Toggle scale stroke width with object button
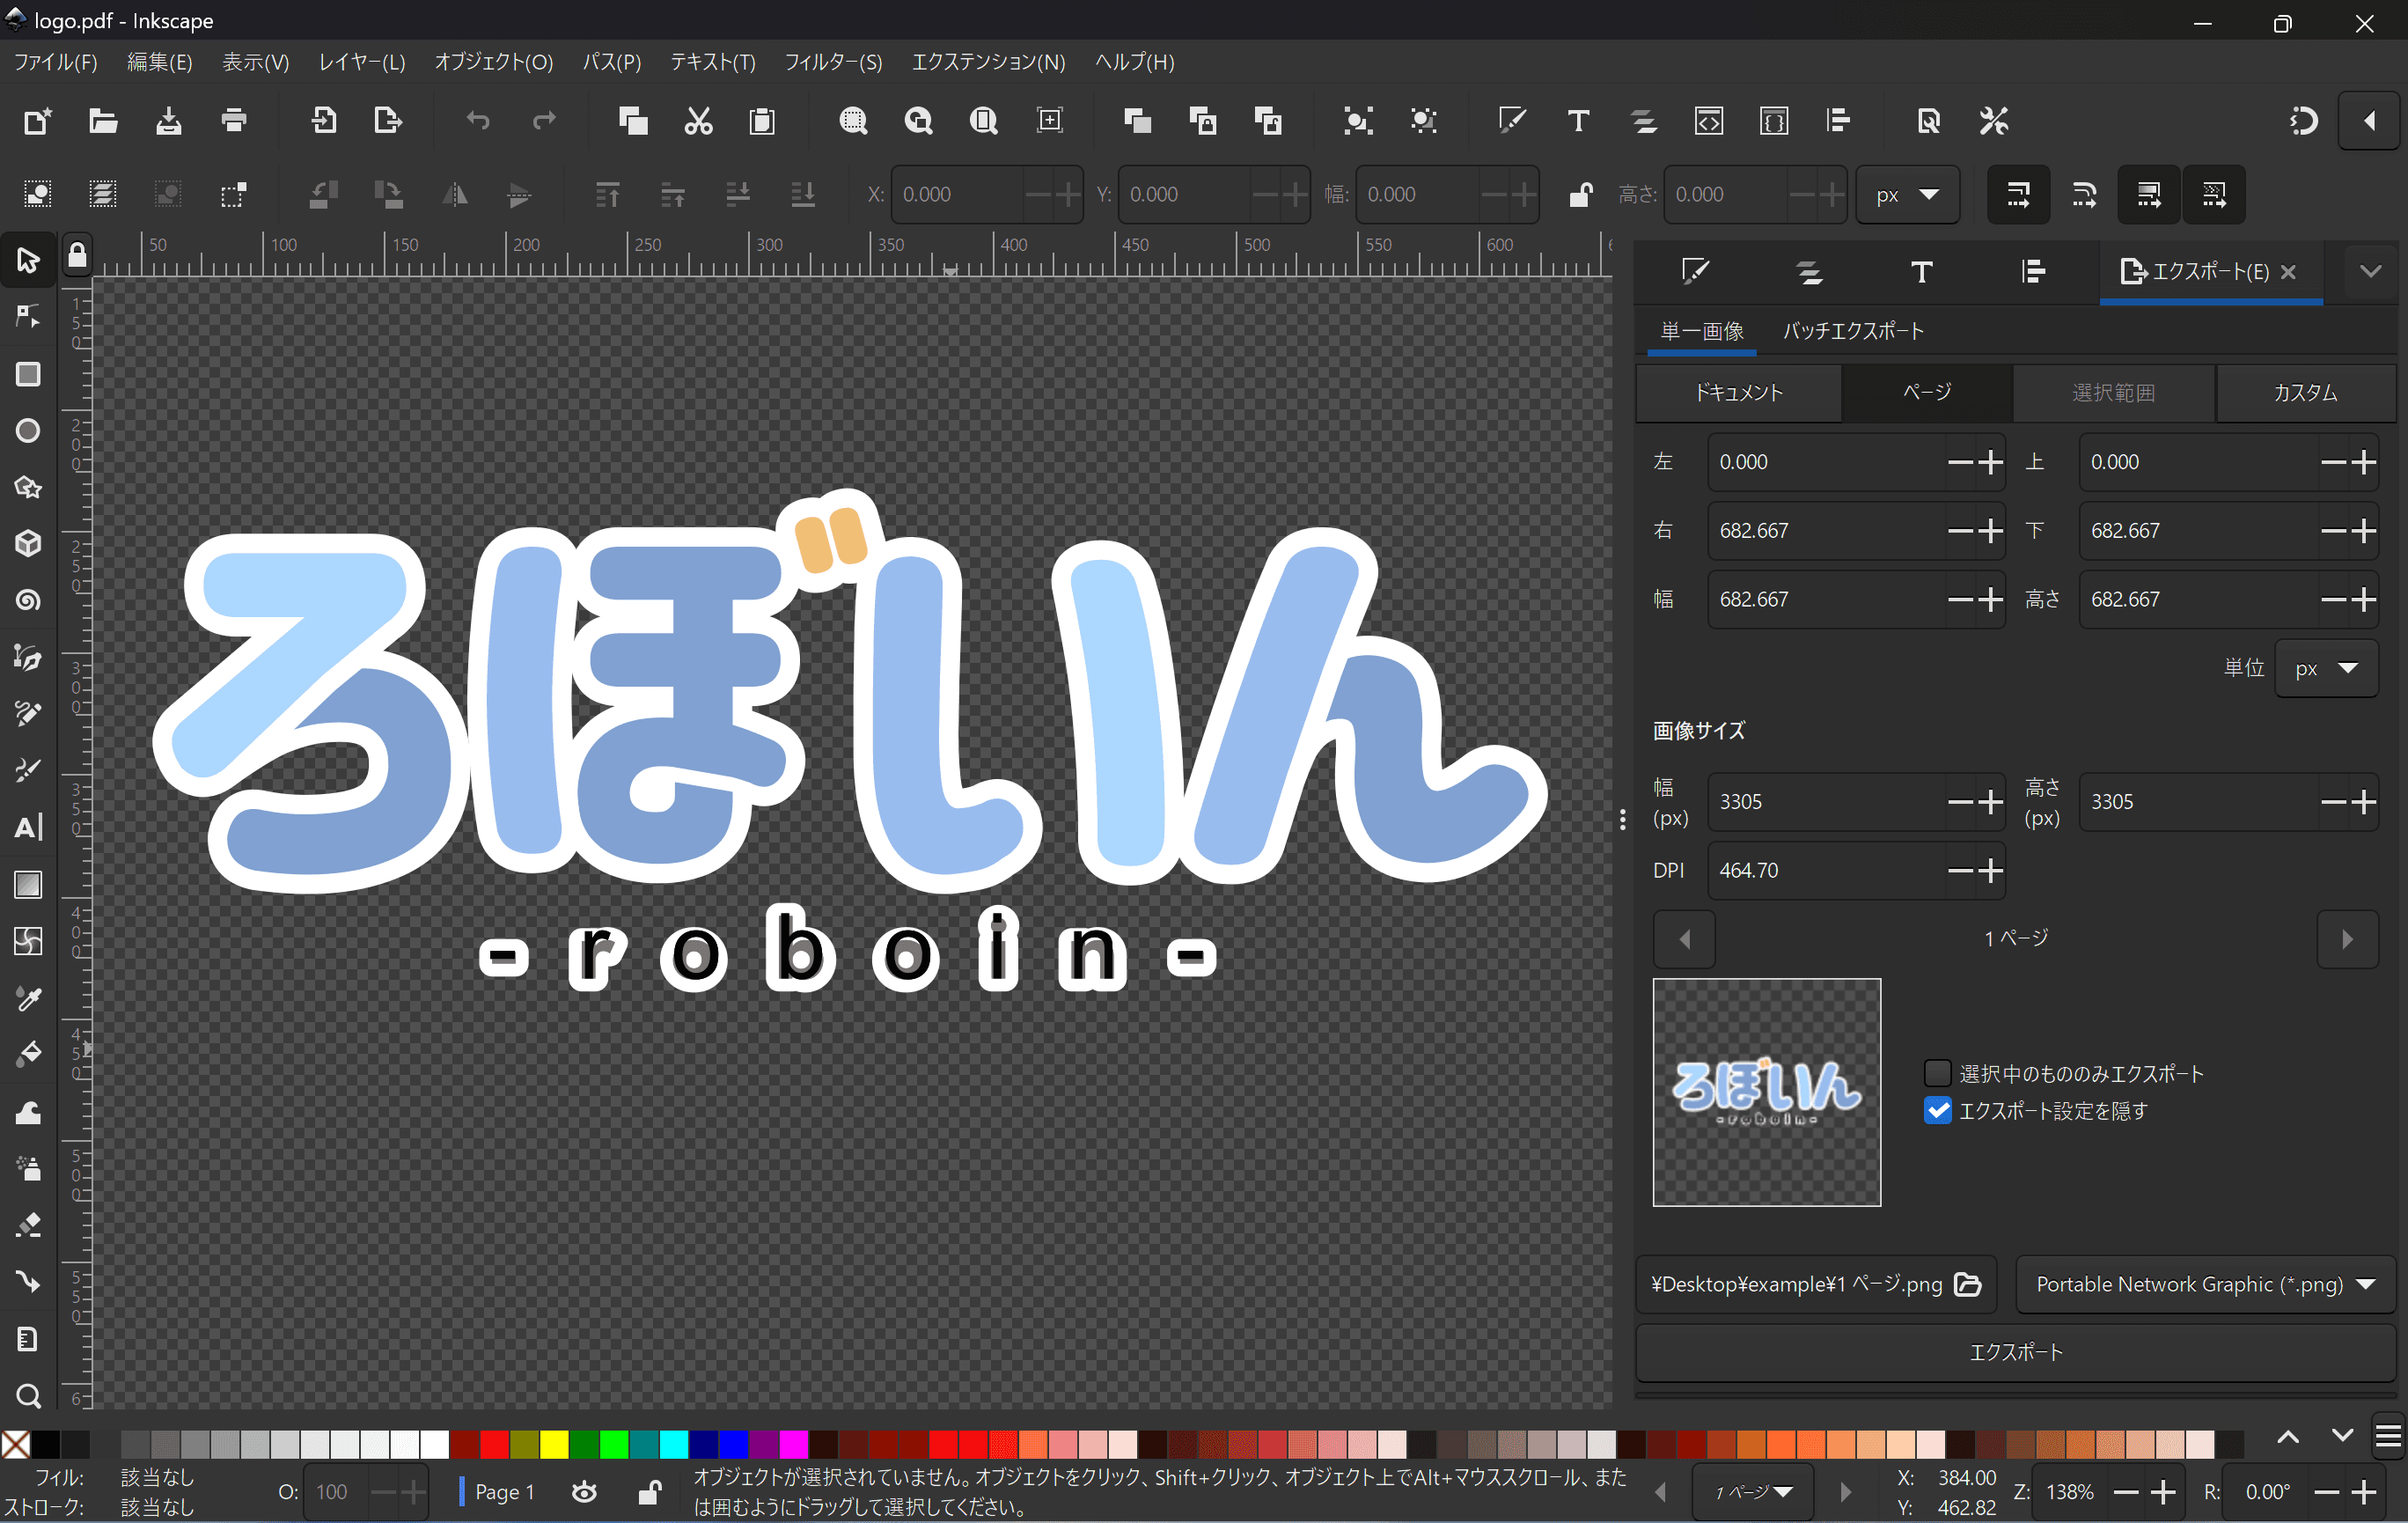2408x1523 pixels. tap(2018, 195)
